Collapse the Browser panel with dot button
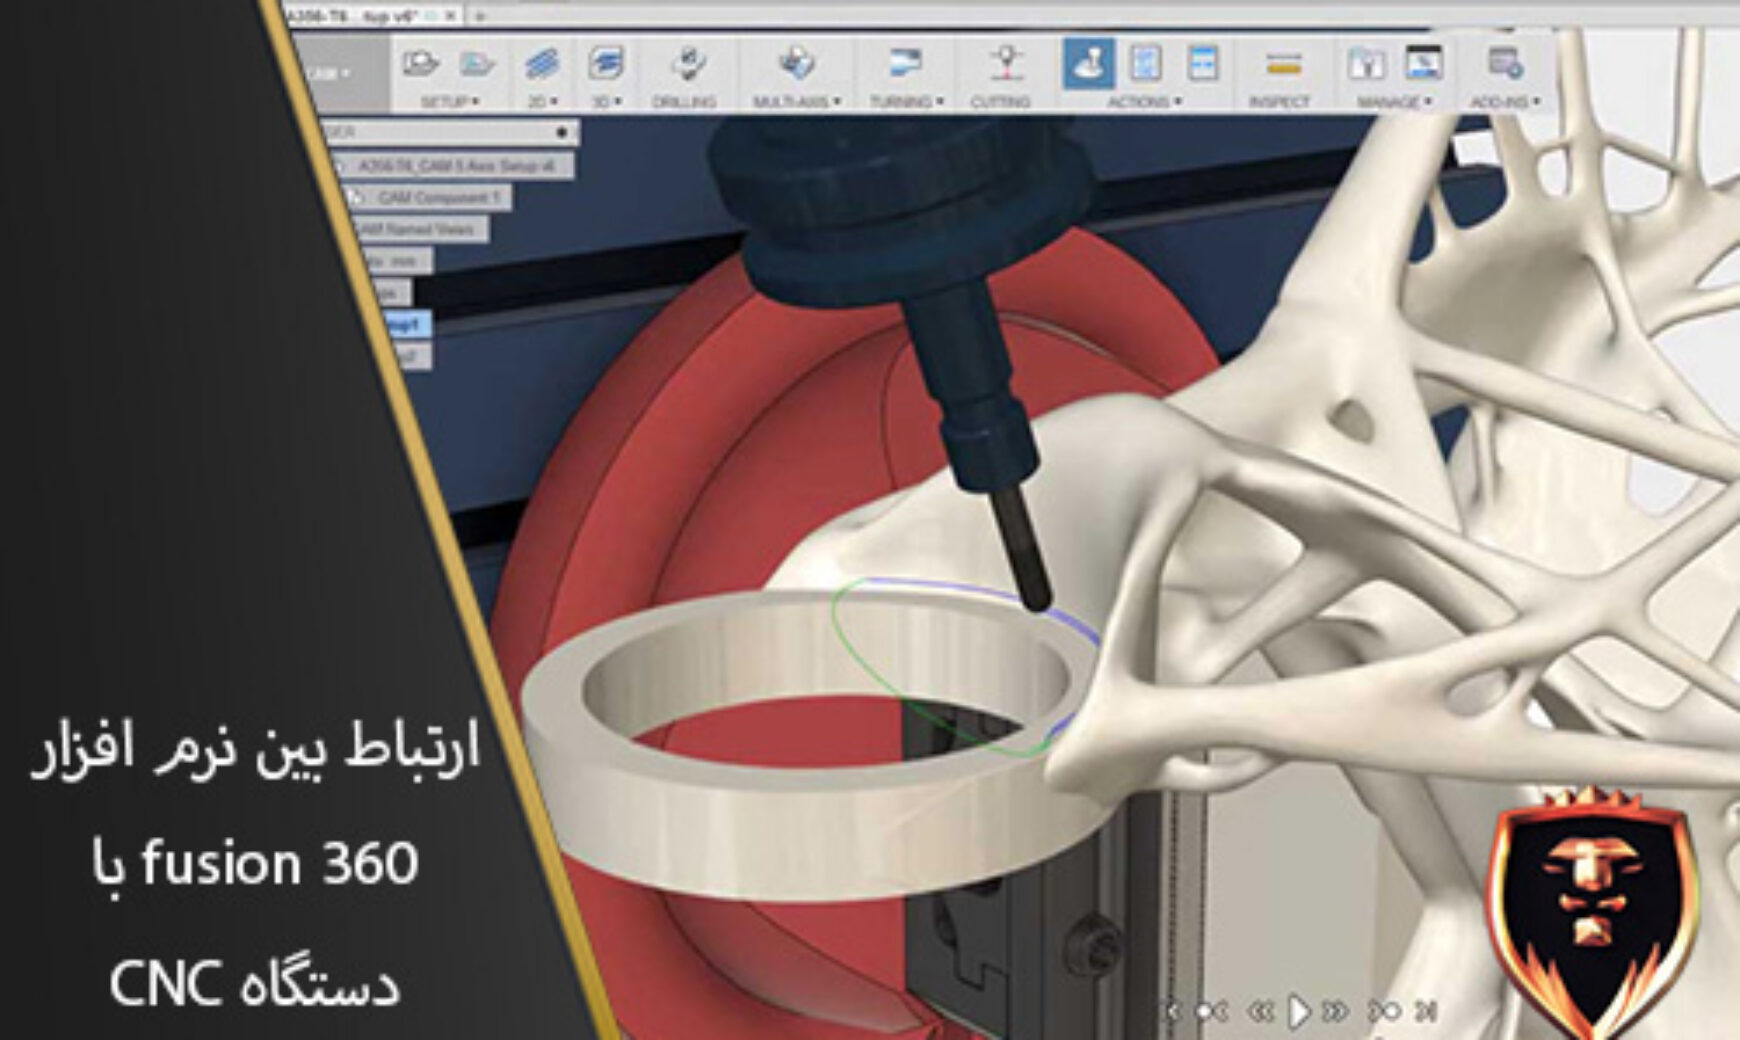The height and width of the screenshot is (1040, 1740). (562, 132)
